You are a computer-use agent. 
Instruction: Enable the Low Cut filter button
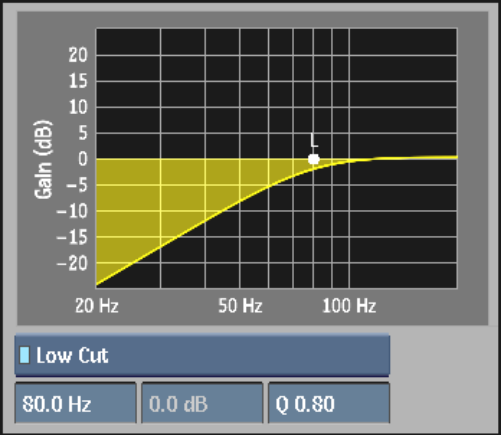click(x=202, y=355)
